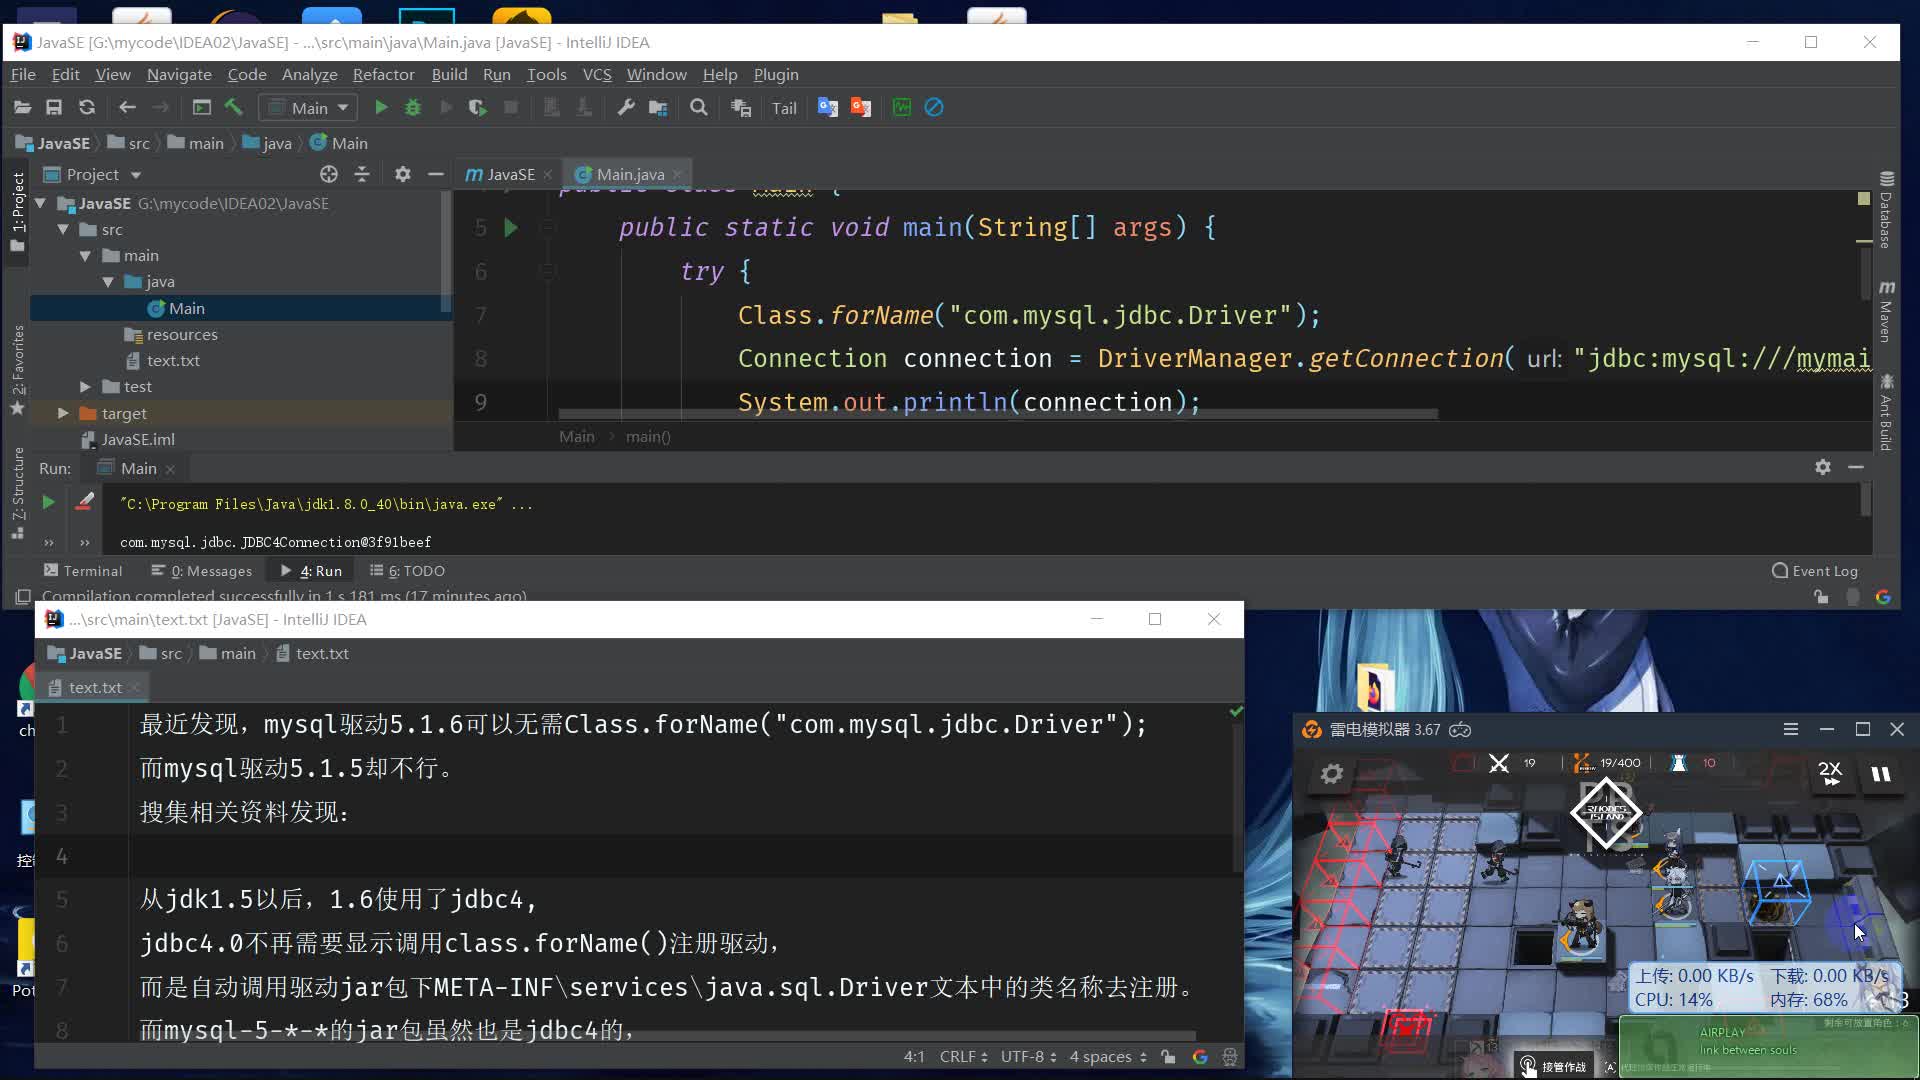Toggle tool window bars icon at status bar left

[x=22, y=596]
